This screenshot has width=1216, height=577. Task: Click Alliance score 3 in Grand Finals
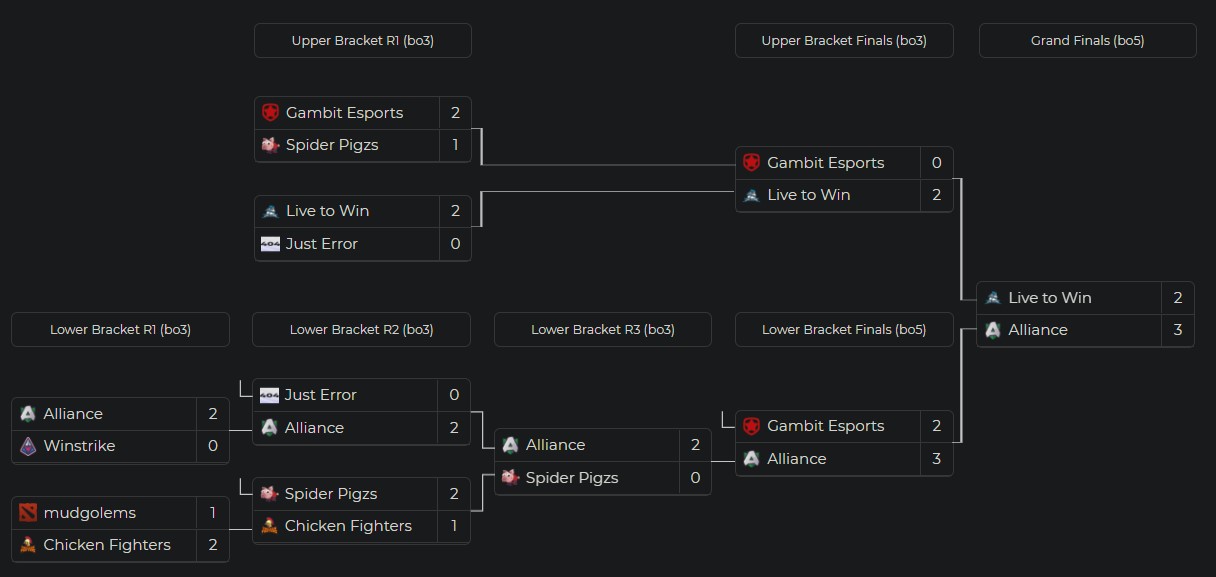(1178, 330)
